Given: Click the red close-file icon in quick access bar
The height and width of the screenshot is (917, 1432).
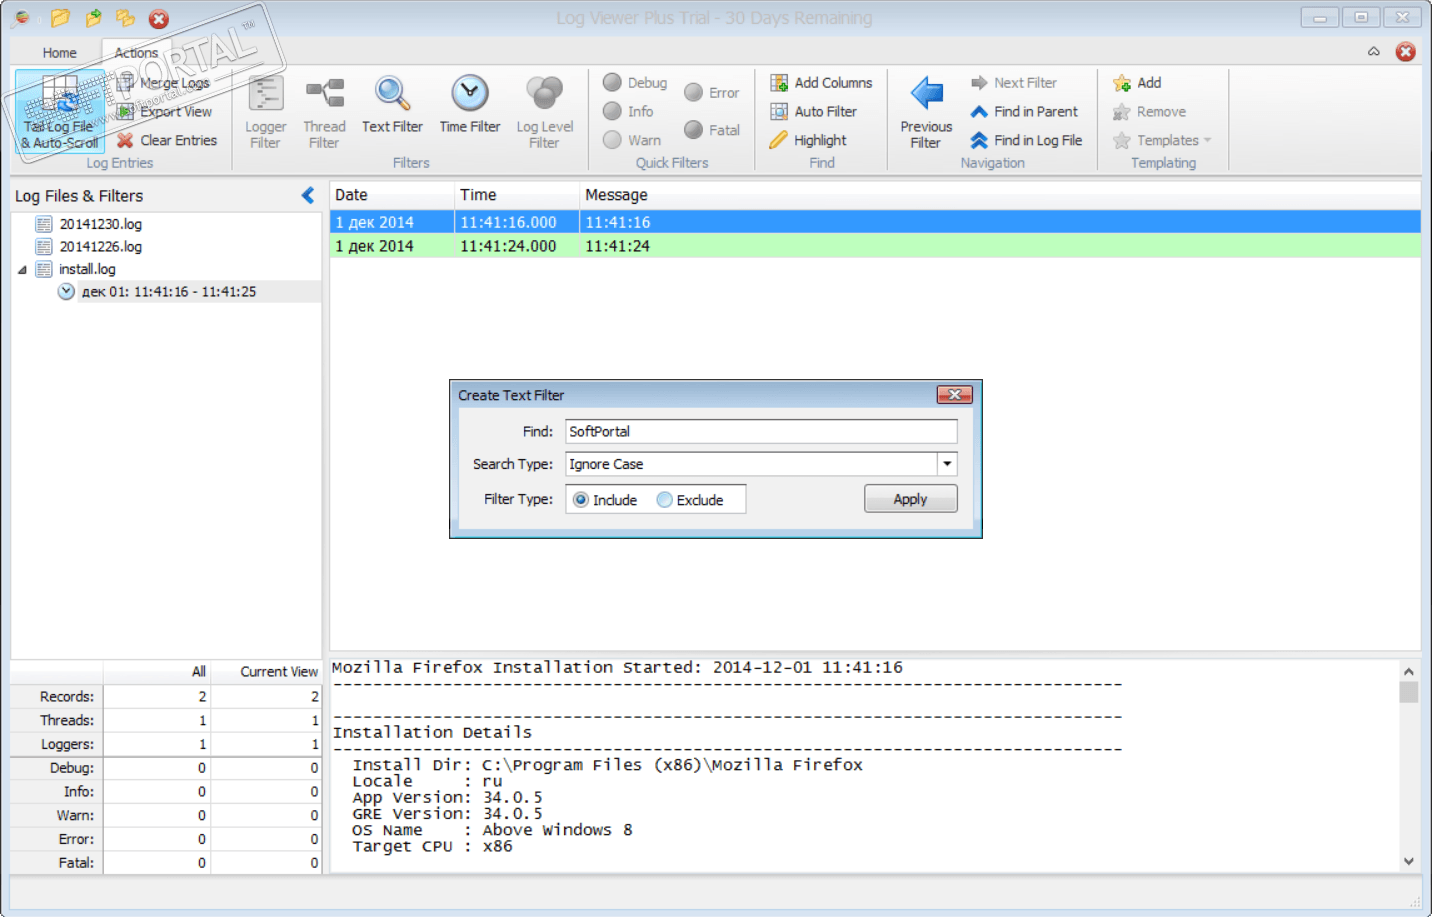Looking at the screenshot, I should [158, 18].
